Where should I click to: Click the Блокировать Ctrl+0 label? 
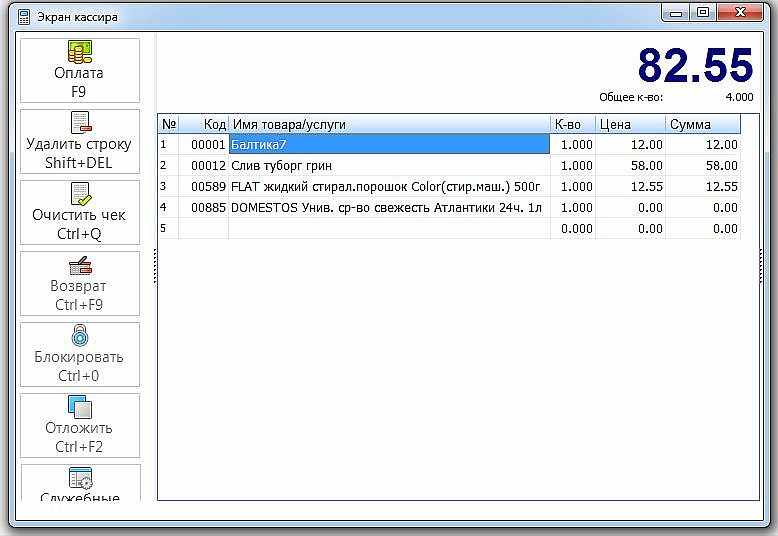79,366
